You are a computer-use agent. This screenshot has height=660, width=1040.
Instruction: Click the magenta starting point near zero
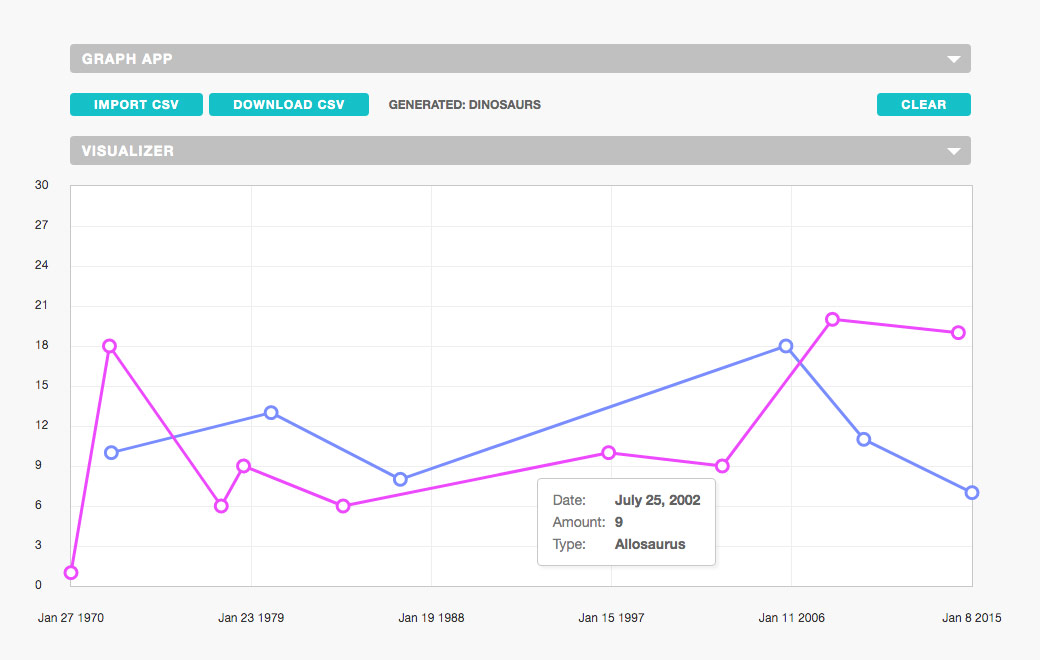tap(70, 571)
